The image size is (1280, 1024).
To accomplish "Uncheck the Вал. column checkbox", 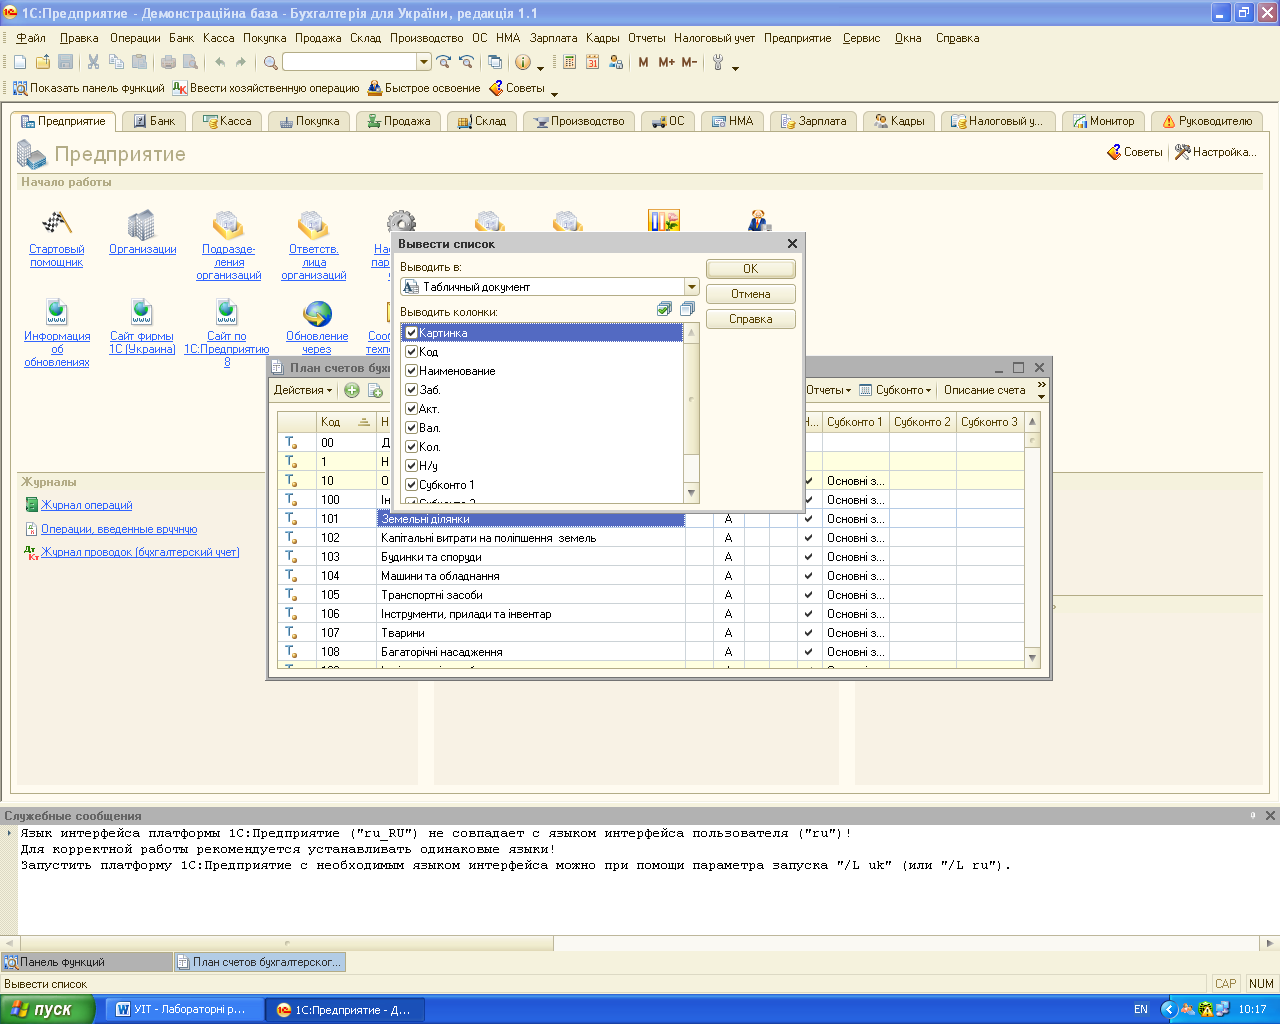I will [411, 428].
